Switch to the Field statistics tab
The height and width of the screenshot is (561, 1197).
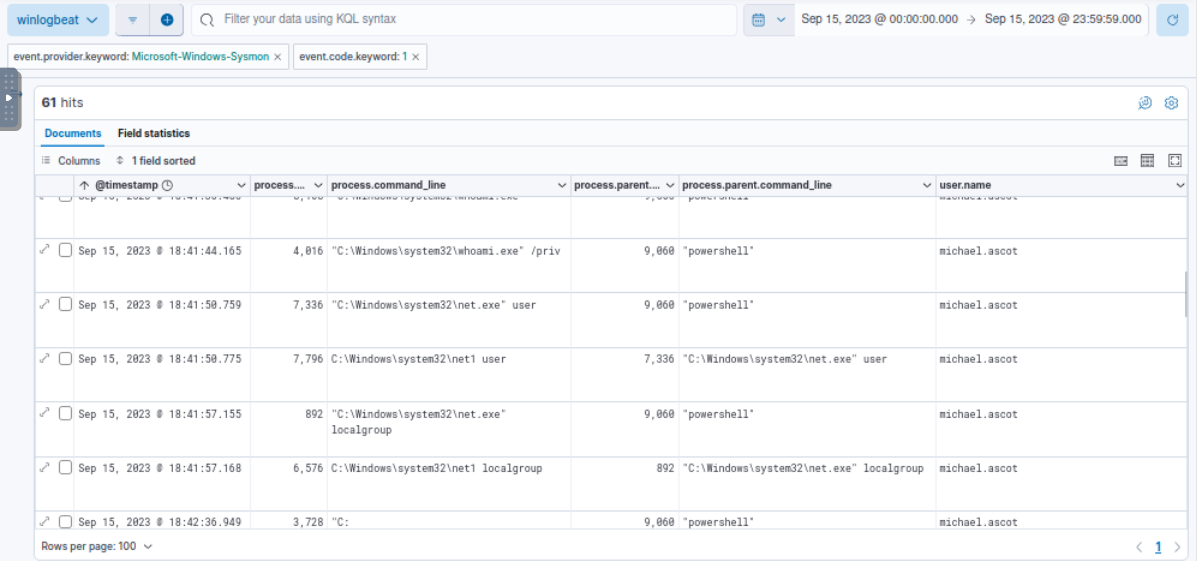pyautogui.click(x=153, y=133)
